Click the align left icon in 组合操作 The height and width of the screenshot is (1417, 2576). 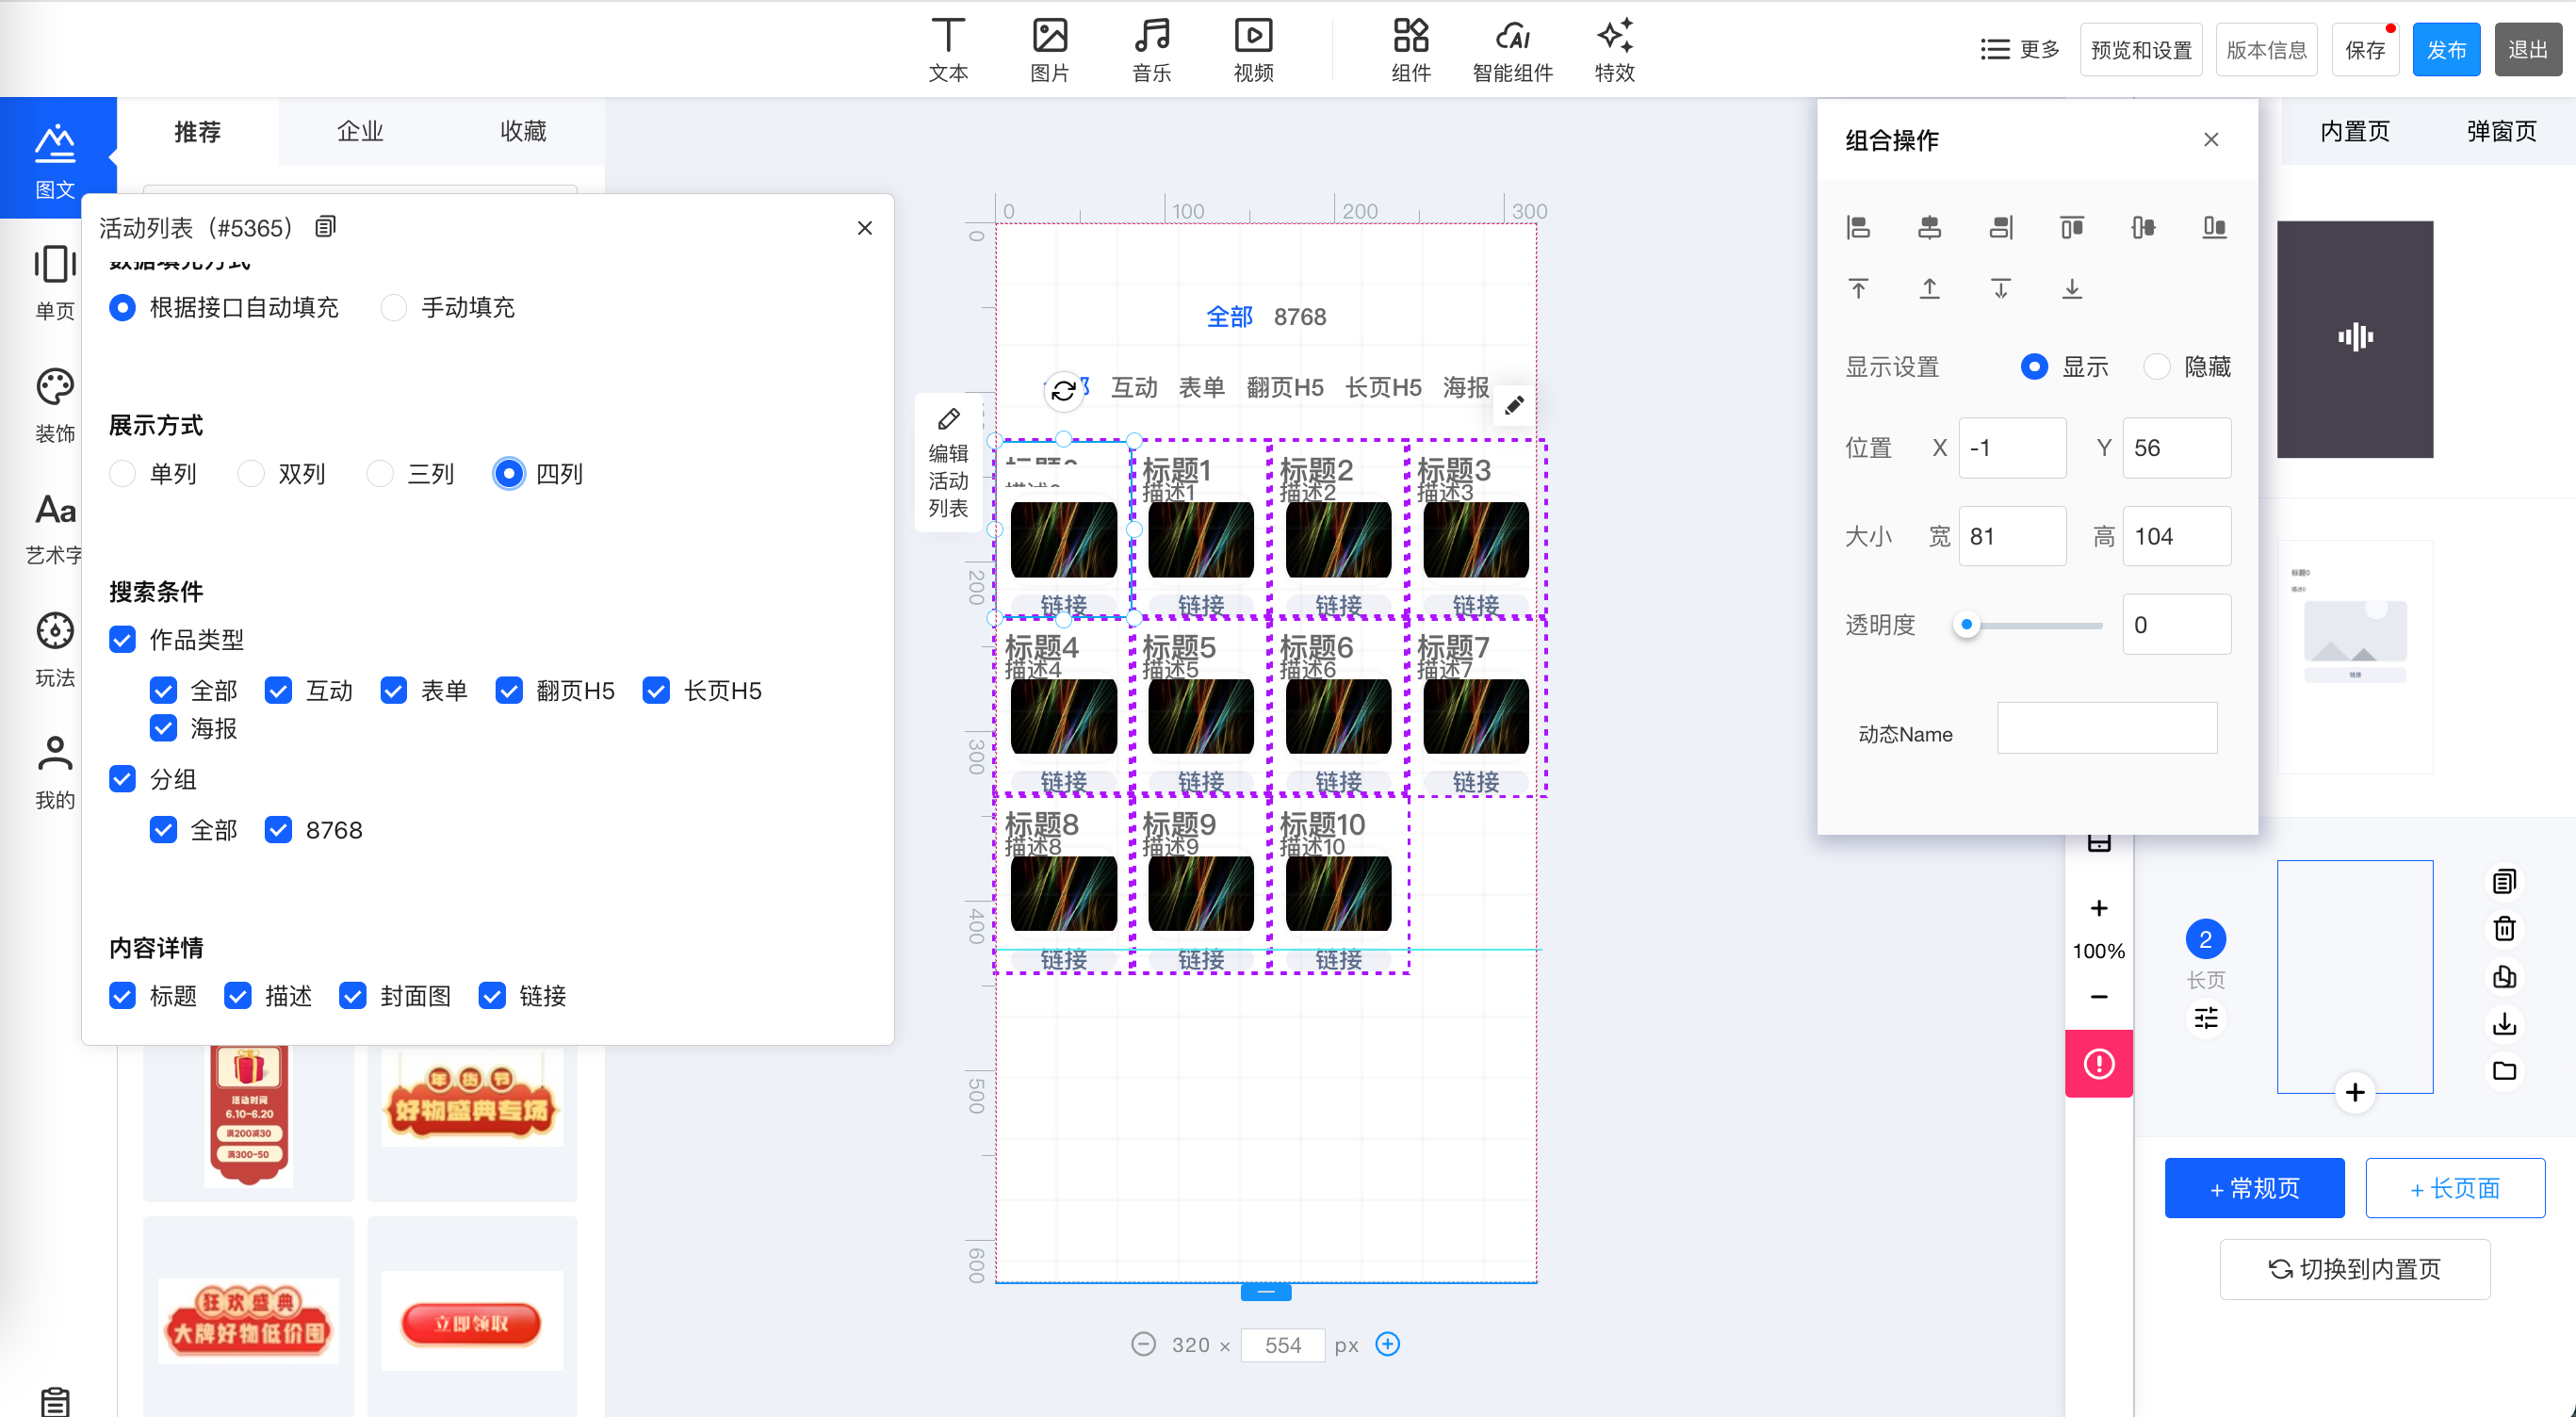click(x=1858, y=228)
